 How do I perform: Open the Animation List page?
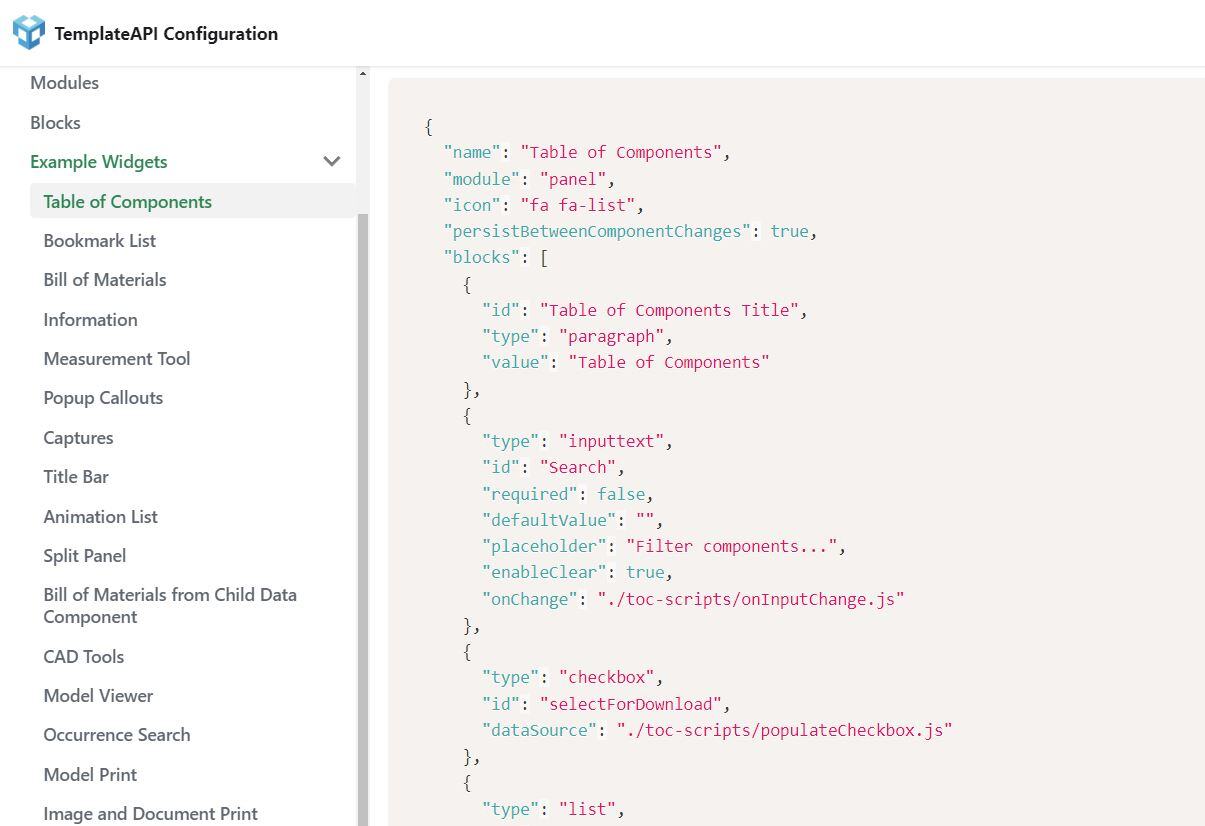(100, 517)
